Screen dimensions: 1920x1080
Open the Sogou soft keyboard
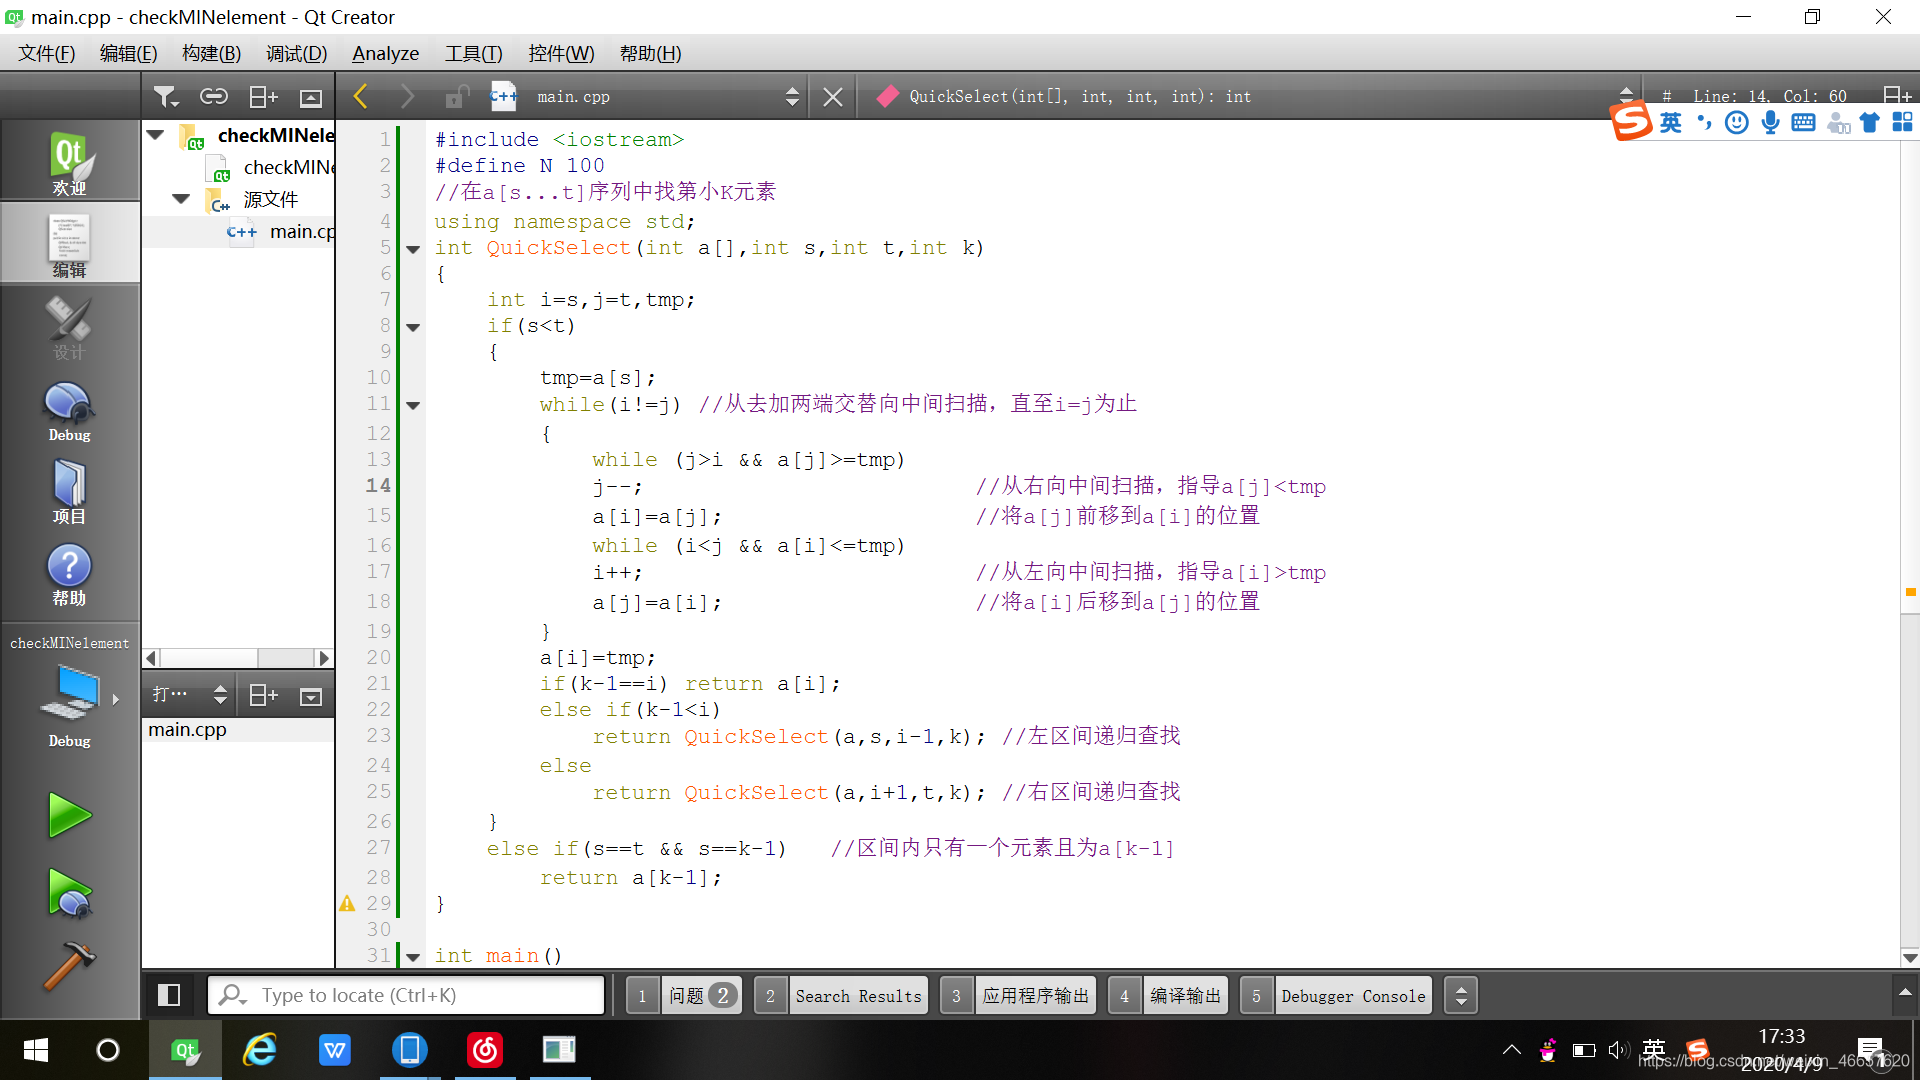coord(1803,122)
